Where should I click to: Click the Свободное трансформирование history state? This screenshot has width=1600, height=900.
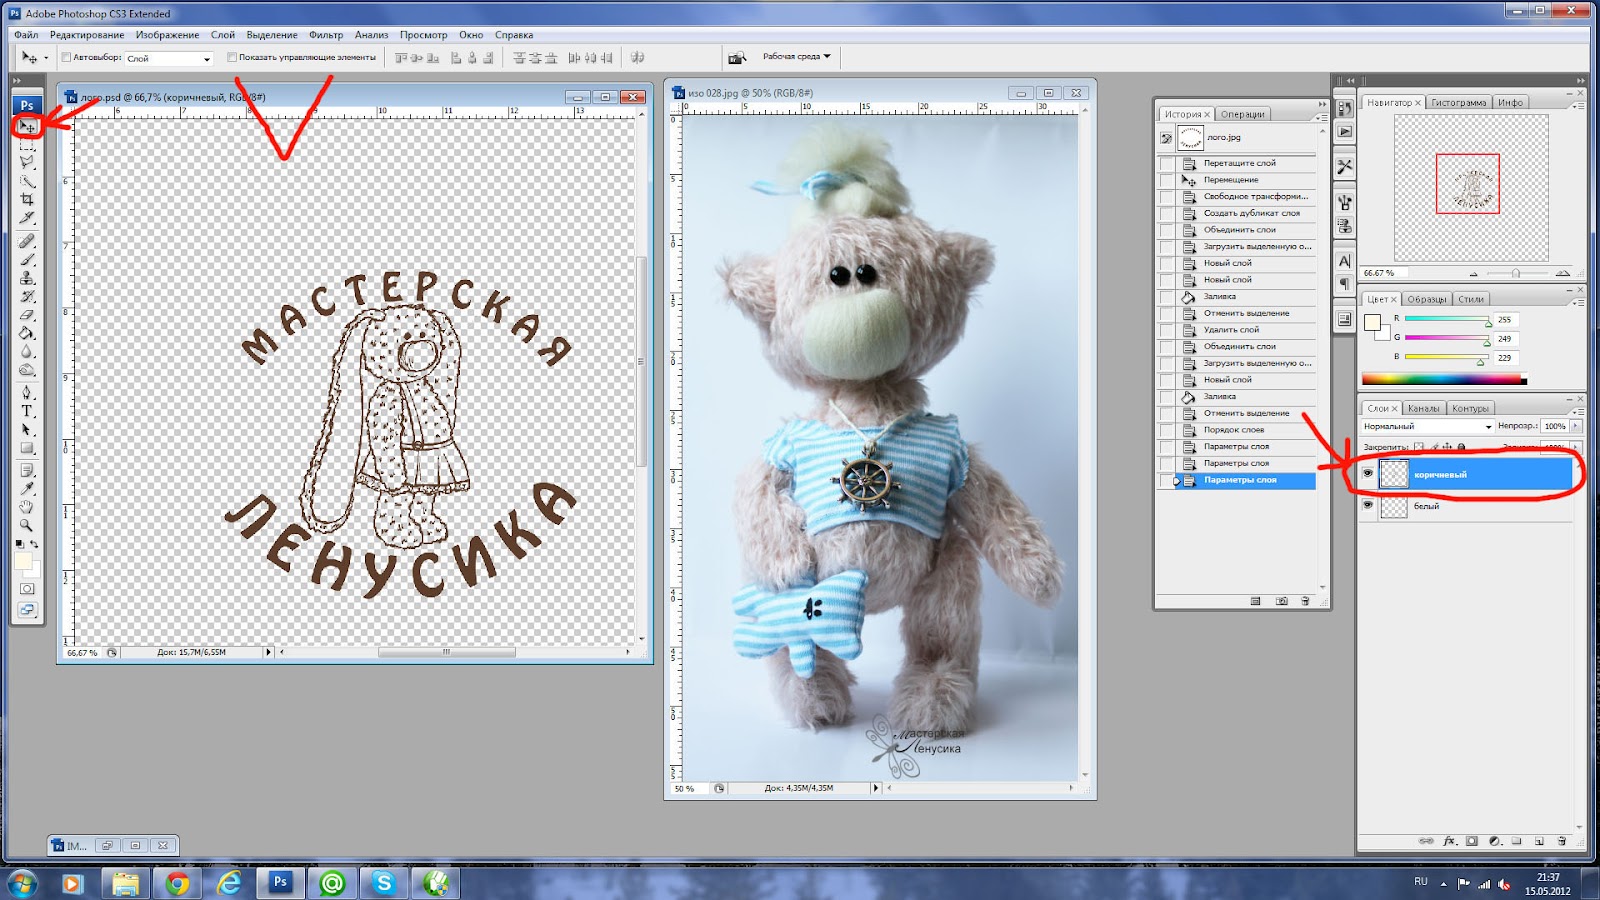pos(1254,197)
